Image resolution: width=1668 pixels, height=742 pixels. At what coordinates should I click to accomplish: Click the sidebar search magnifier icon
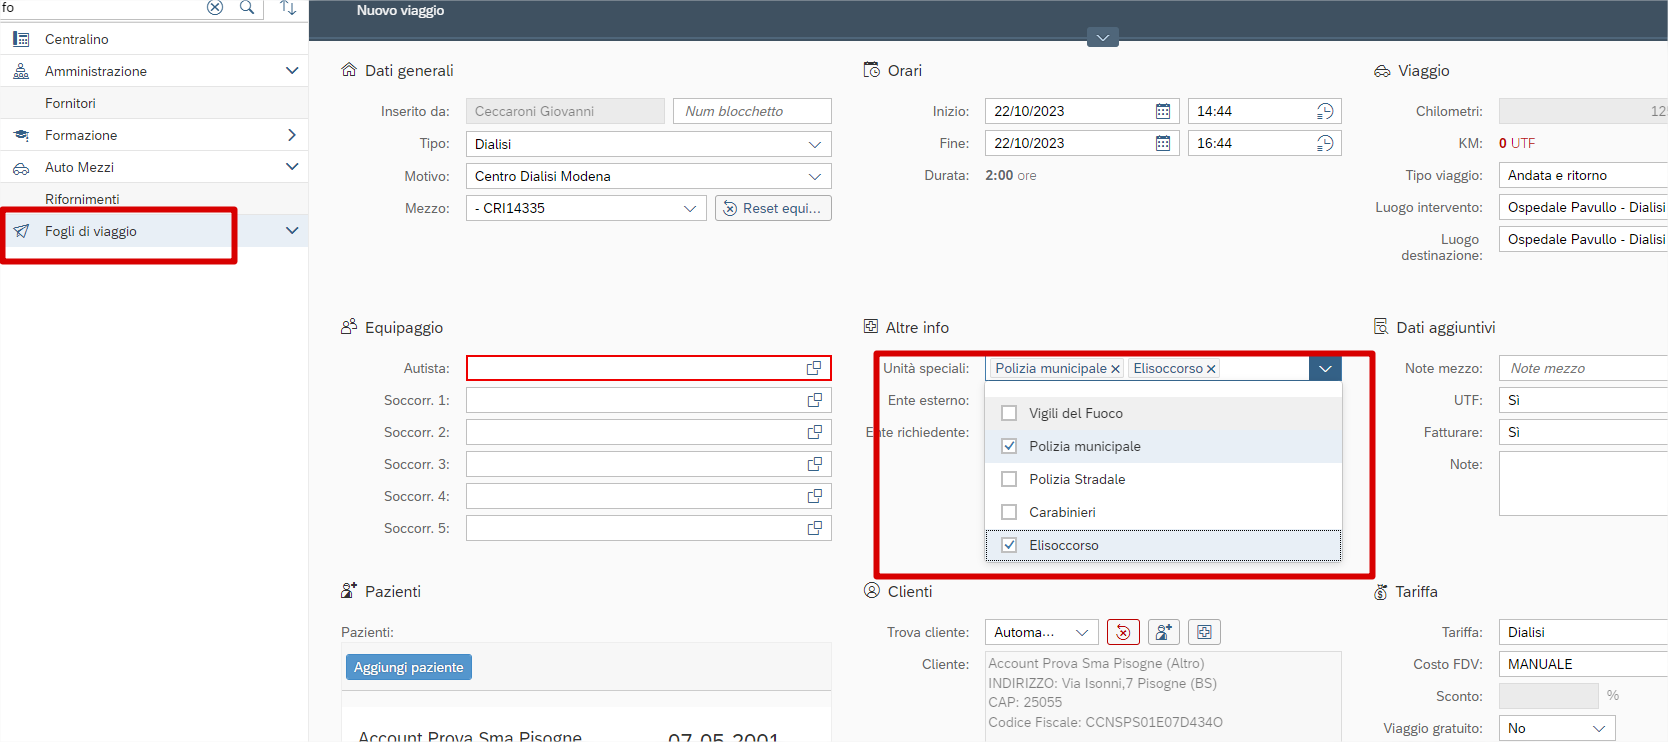tap(247, 8)
